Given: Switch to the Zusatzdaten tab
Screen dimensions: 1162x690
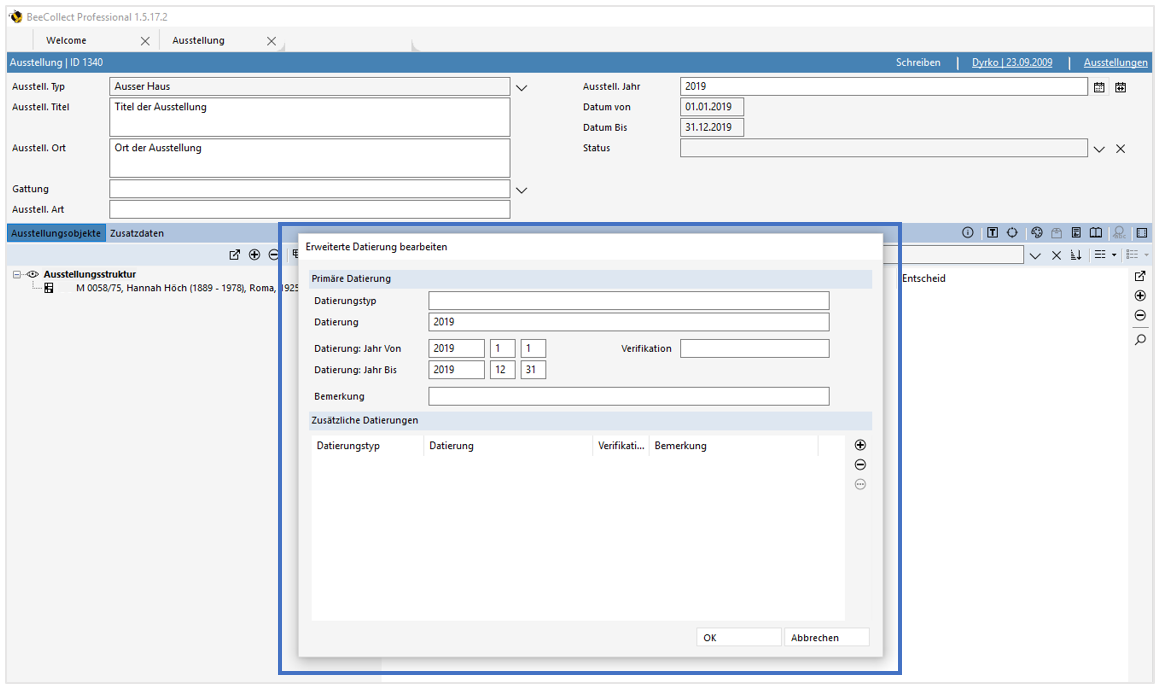Looking at the screenshot, I should point(137,233).
